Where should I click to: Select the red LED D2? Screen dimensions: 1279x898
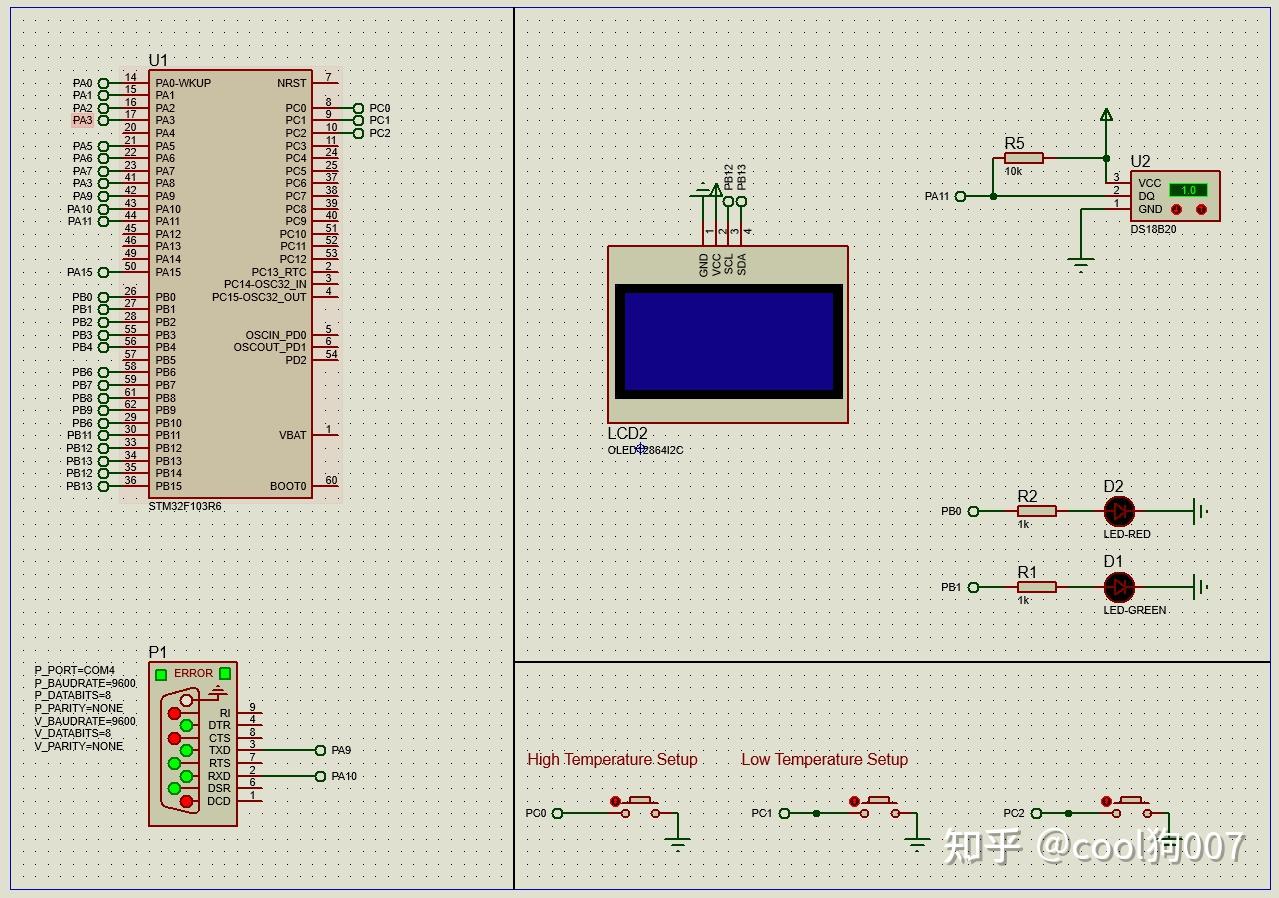click(x=1119, y=511)
